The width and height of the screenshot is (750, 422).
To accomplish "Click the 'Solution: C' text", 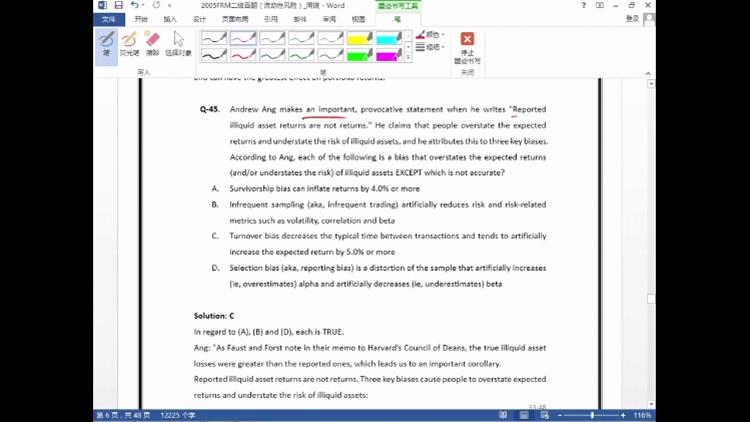I will 214,316.
